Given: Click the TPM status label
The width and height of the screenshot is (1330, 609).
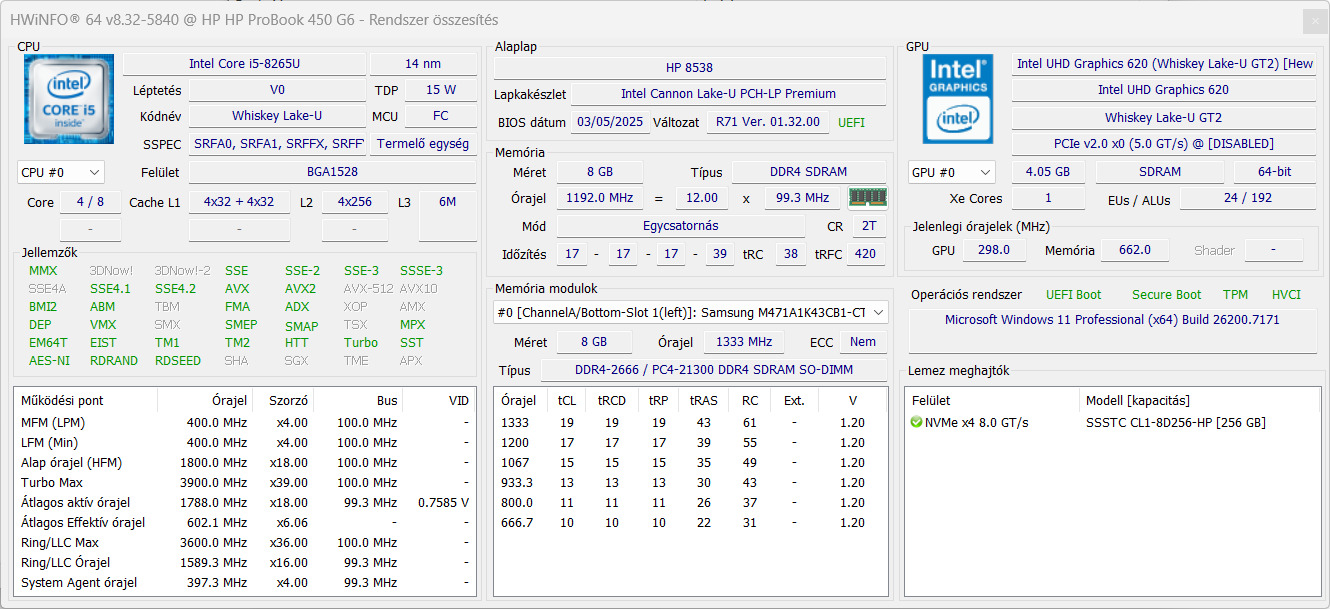Looking at the screenshot, I should [1235, 294].
